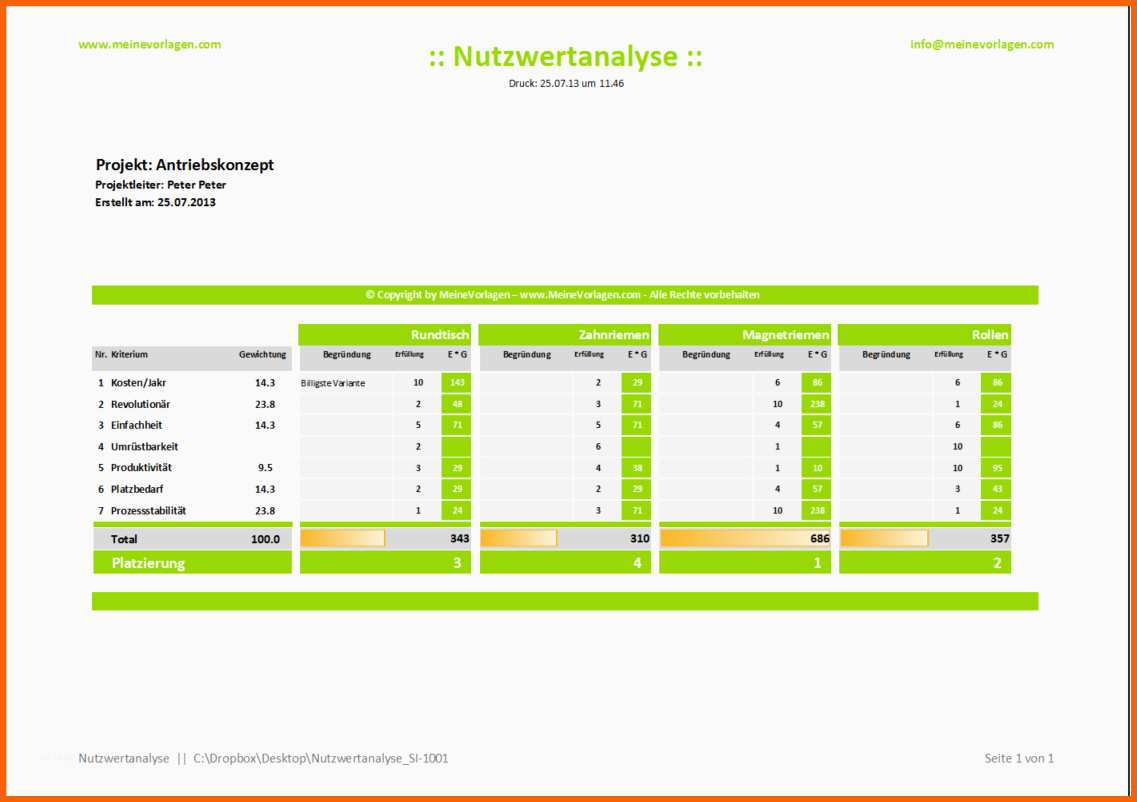Click the 'Gewichtung' column header
1137x802 pixels.
262,355
